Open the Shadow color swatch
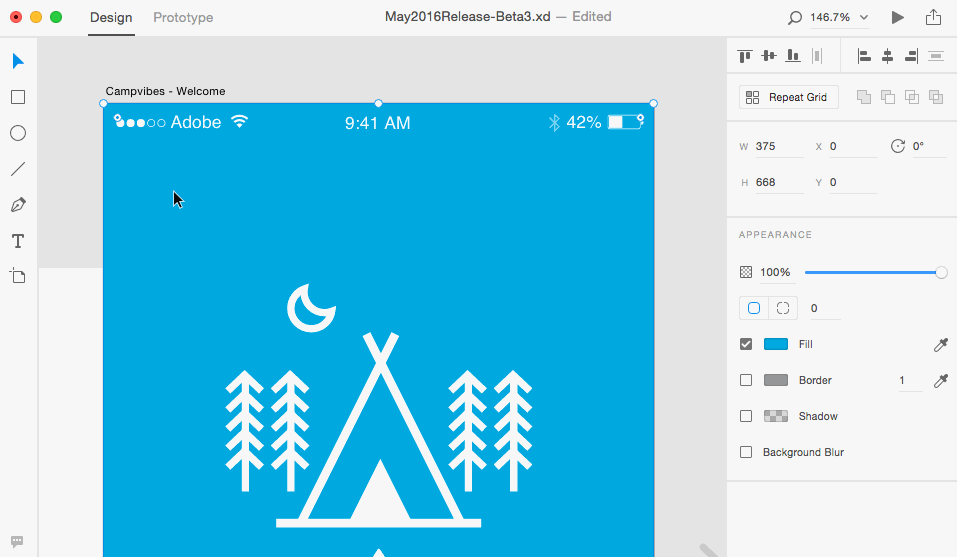957x557 pixels. pos(776,416)
